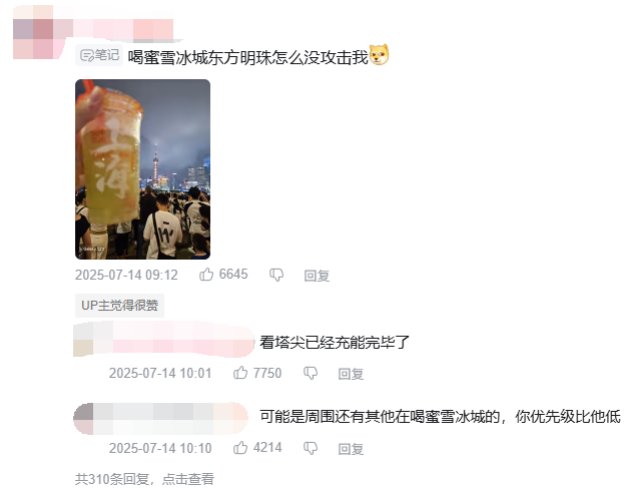Click the comment text 喝蜜雪冰城东方明珠怎么没攻击我
The image size is (629, 489).
pos(248,57)
